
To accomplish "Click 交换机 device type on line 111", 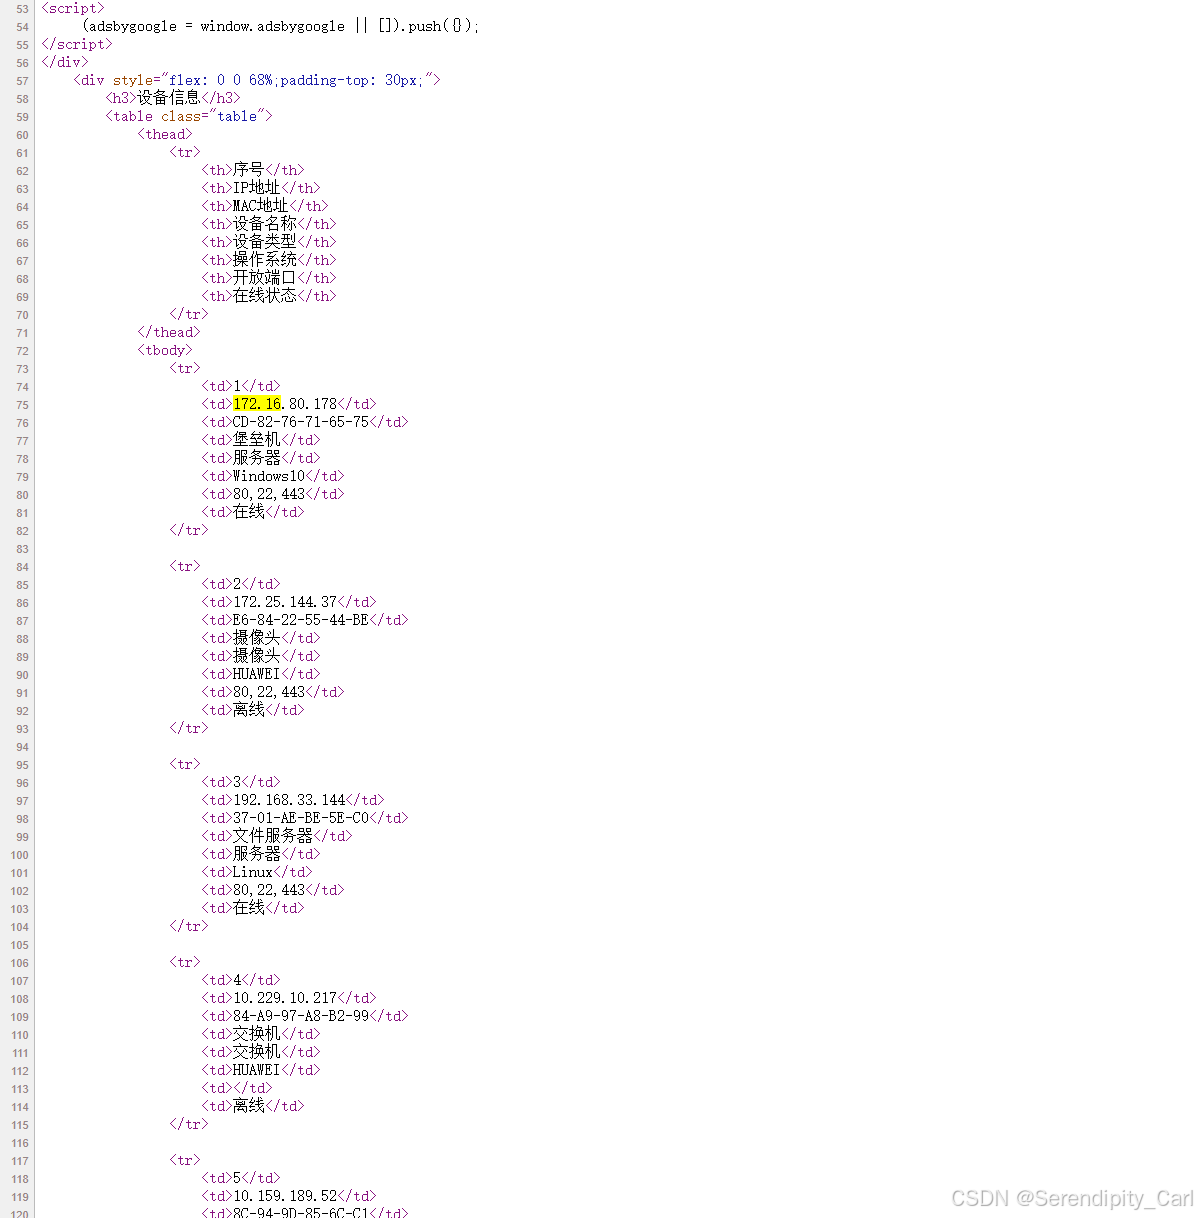I will point(257,1052).
